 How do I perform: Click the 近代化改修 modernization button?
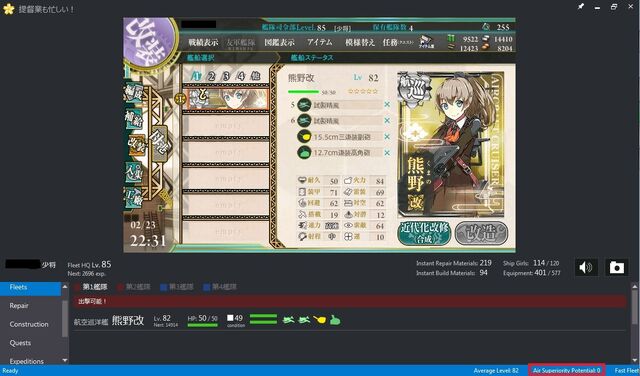pyautogui.click(x=424, y=234)
